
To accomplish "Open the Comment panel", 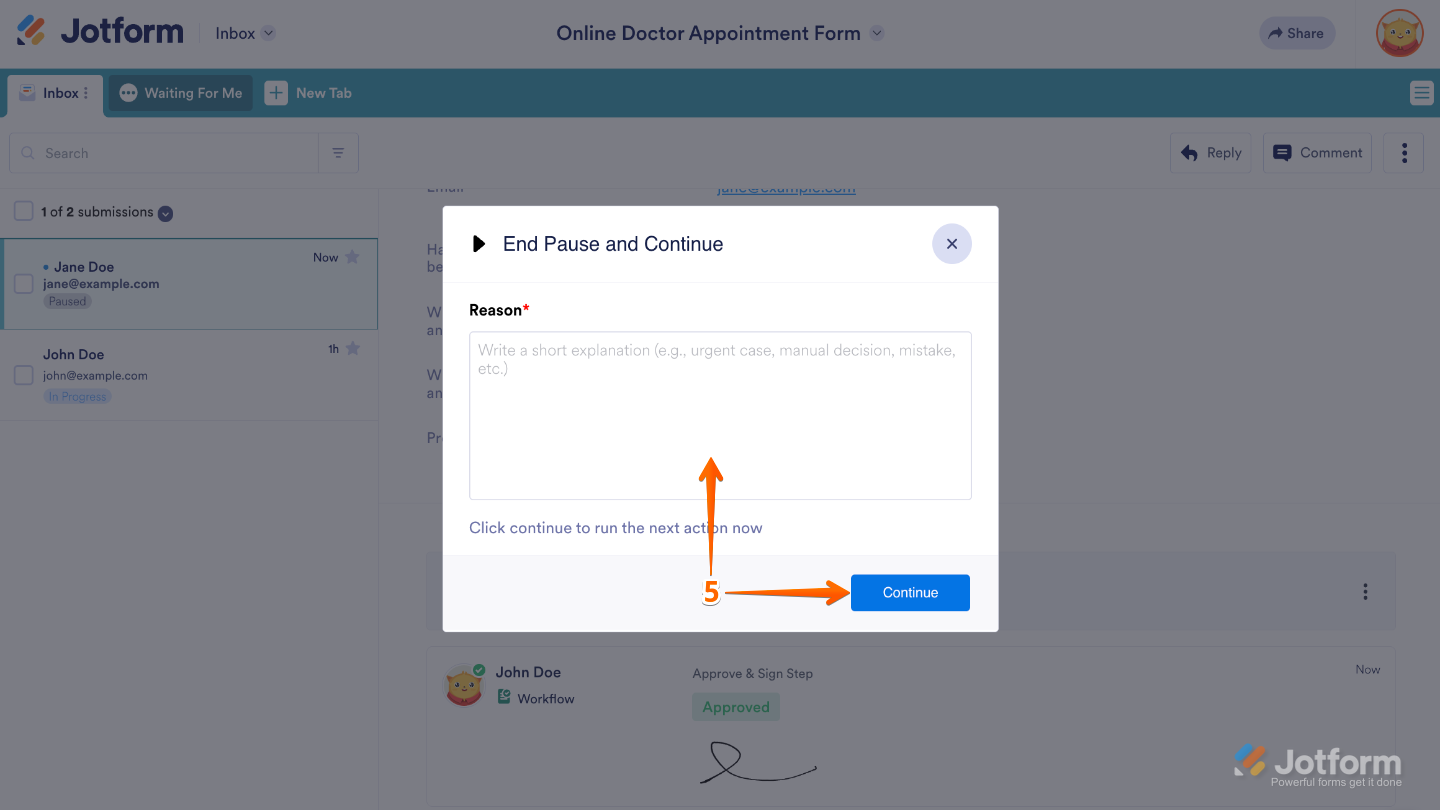I will click(1317, 152).
